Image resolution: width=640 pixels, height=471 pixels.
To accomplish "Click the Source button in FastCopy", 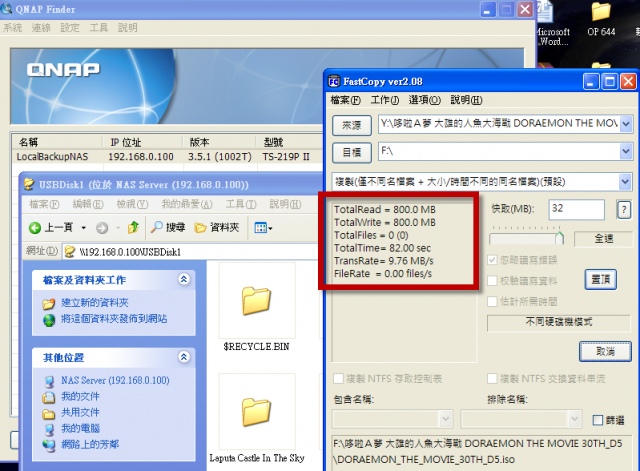I will pyautogui.click(x=351, y=125).
